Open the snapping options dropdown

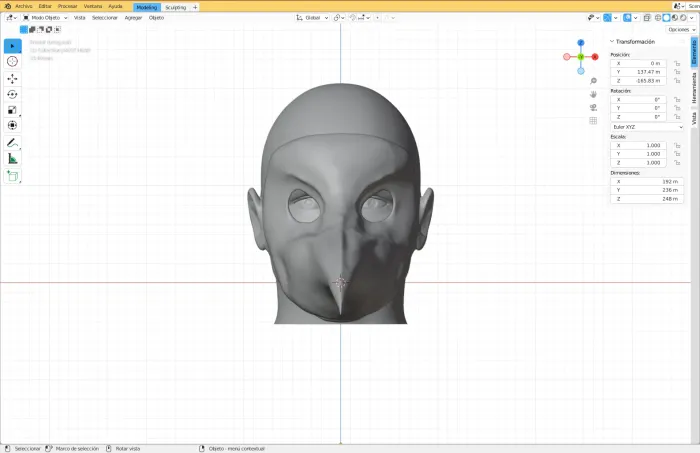pos(364,18)
